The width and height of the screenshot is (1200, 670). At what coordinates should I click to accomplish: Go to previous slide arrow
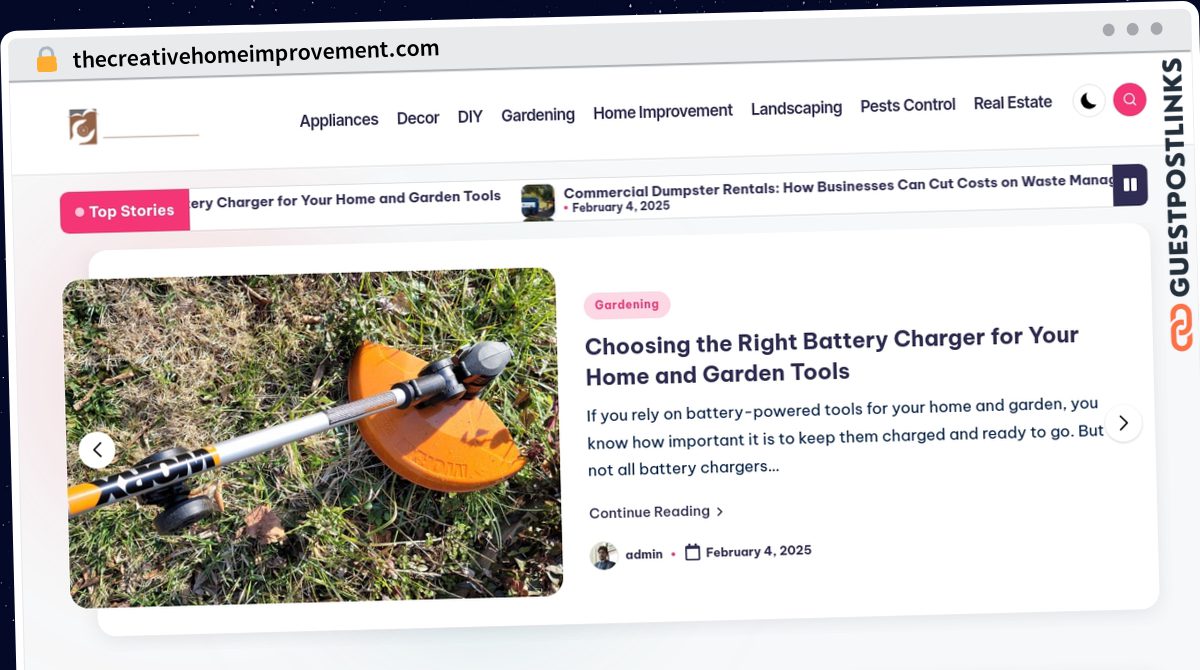tap(97, 450)
